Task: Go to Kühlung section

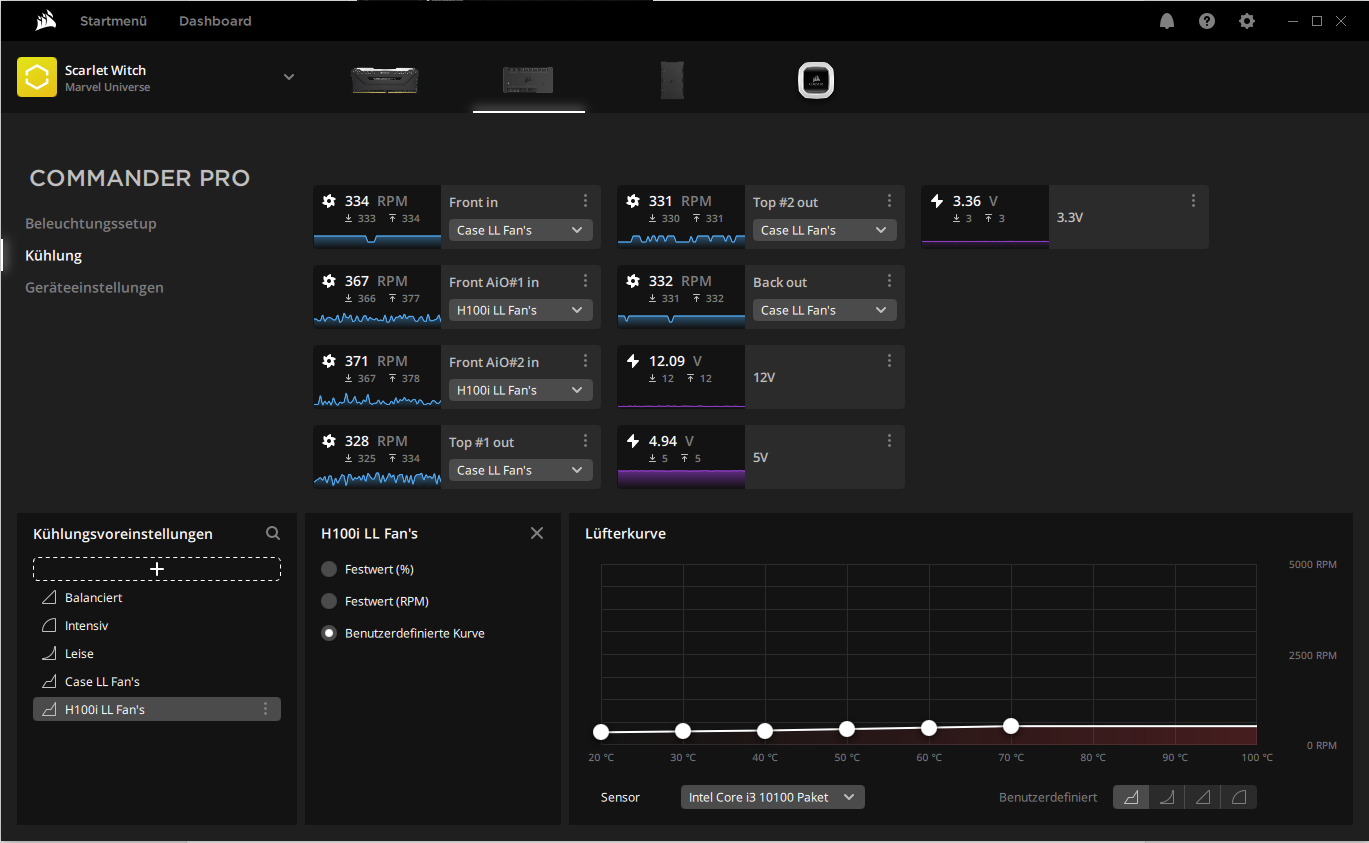Action: 54,255
